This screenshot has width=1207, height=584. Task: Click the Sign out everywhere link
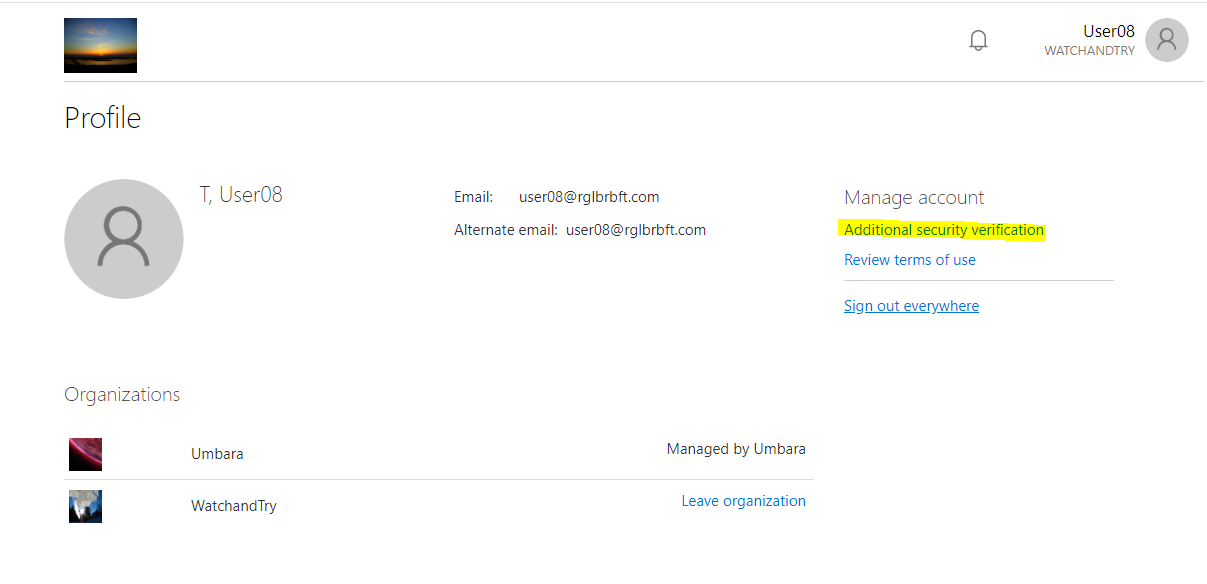coord(911,306)
